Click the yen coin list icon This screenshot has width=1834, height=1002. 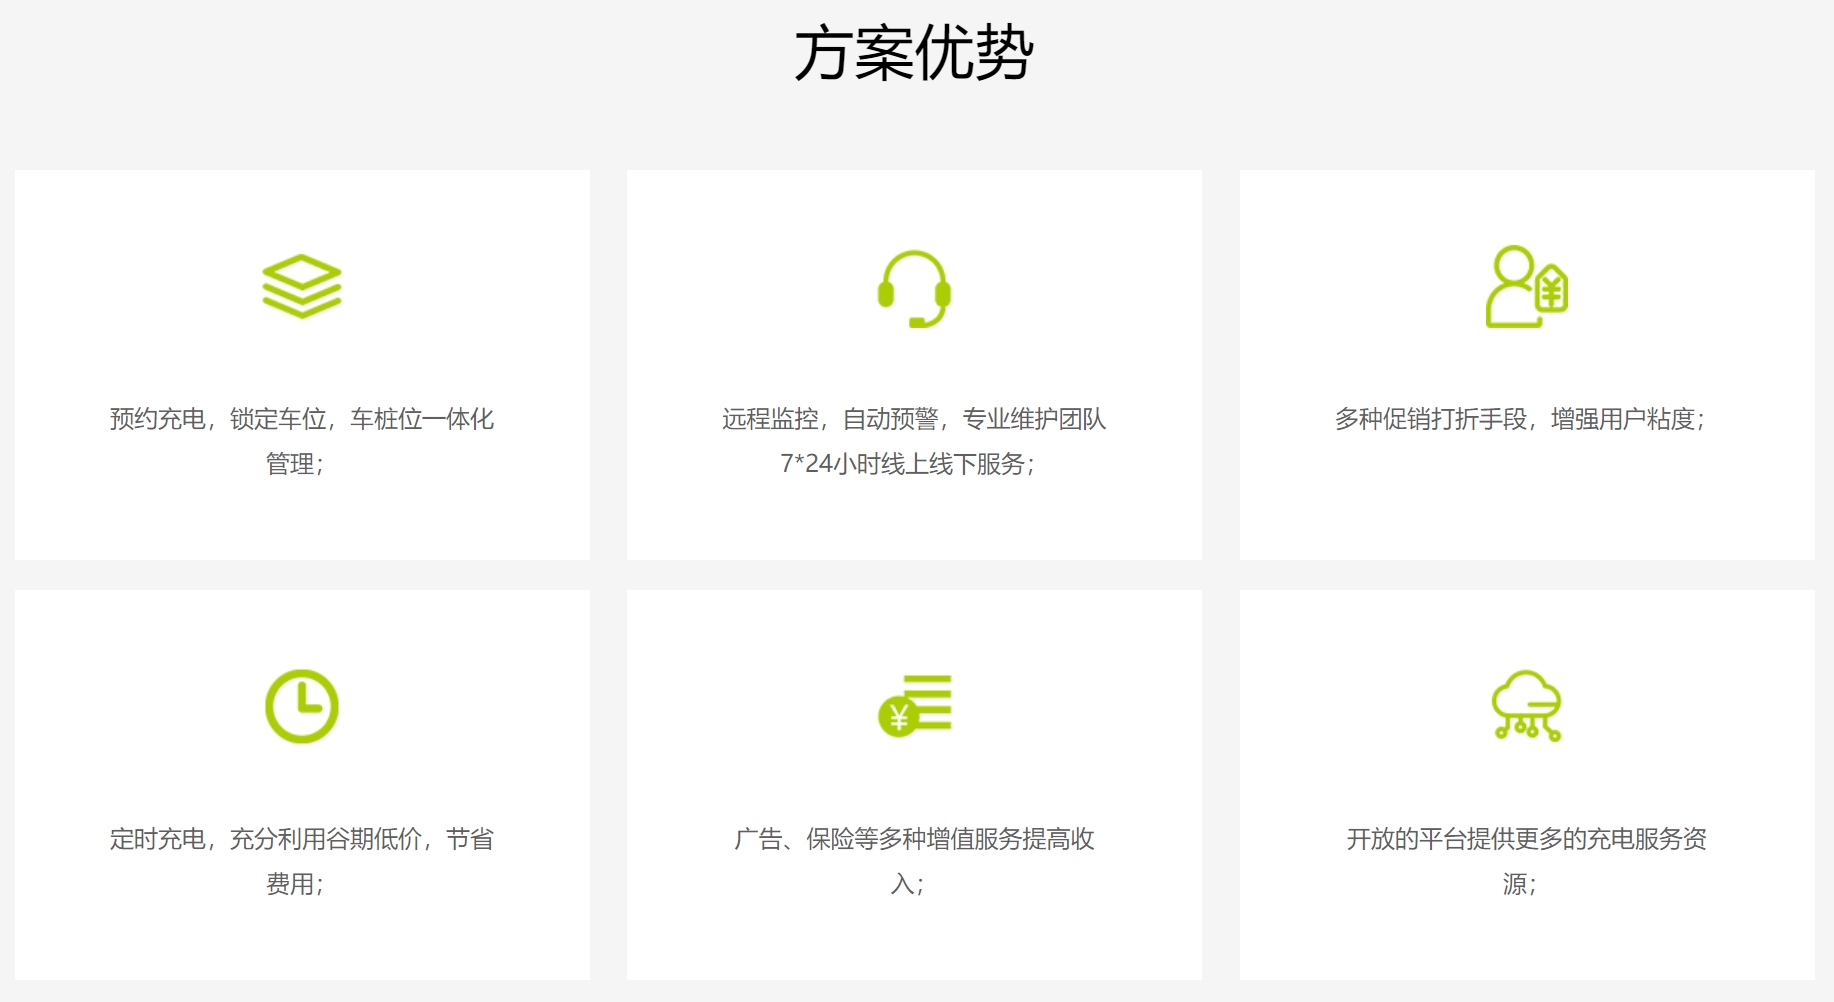tap(914, 706)
